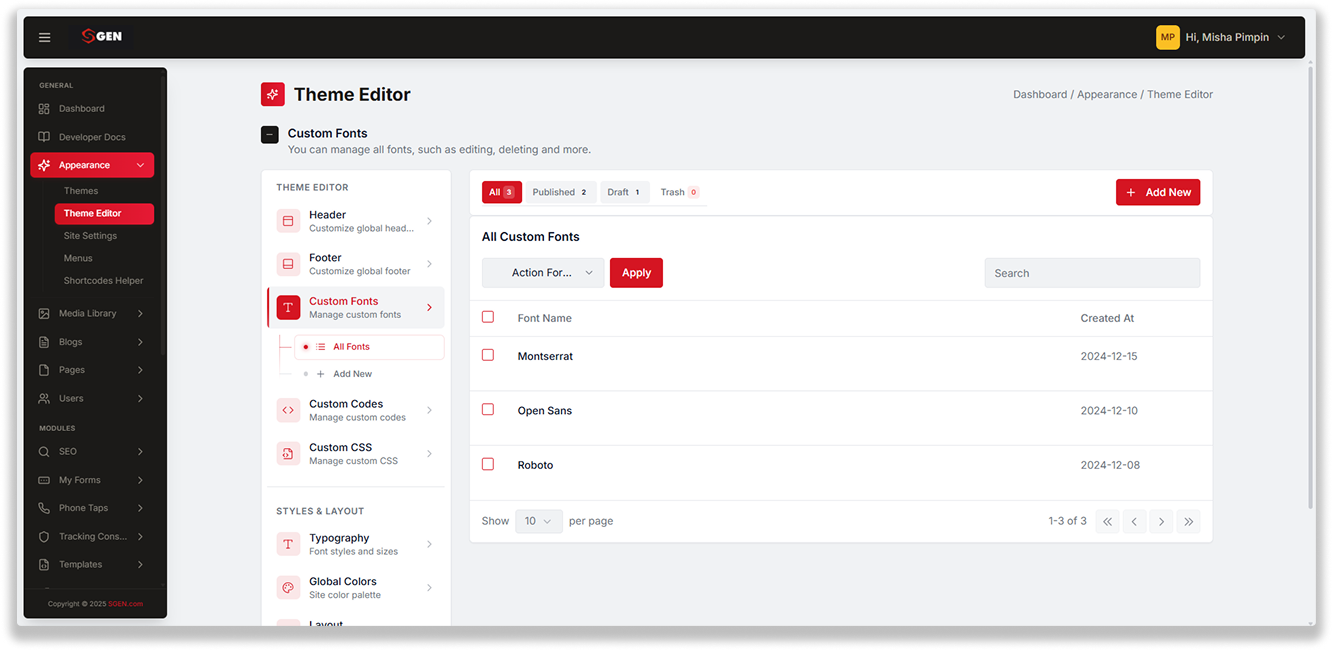Click the Custom Codes brackets icon
The width and height of the screenshot is (1333, 651).
[288, 410]
